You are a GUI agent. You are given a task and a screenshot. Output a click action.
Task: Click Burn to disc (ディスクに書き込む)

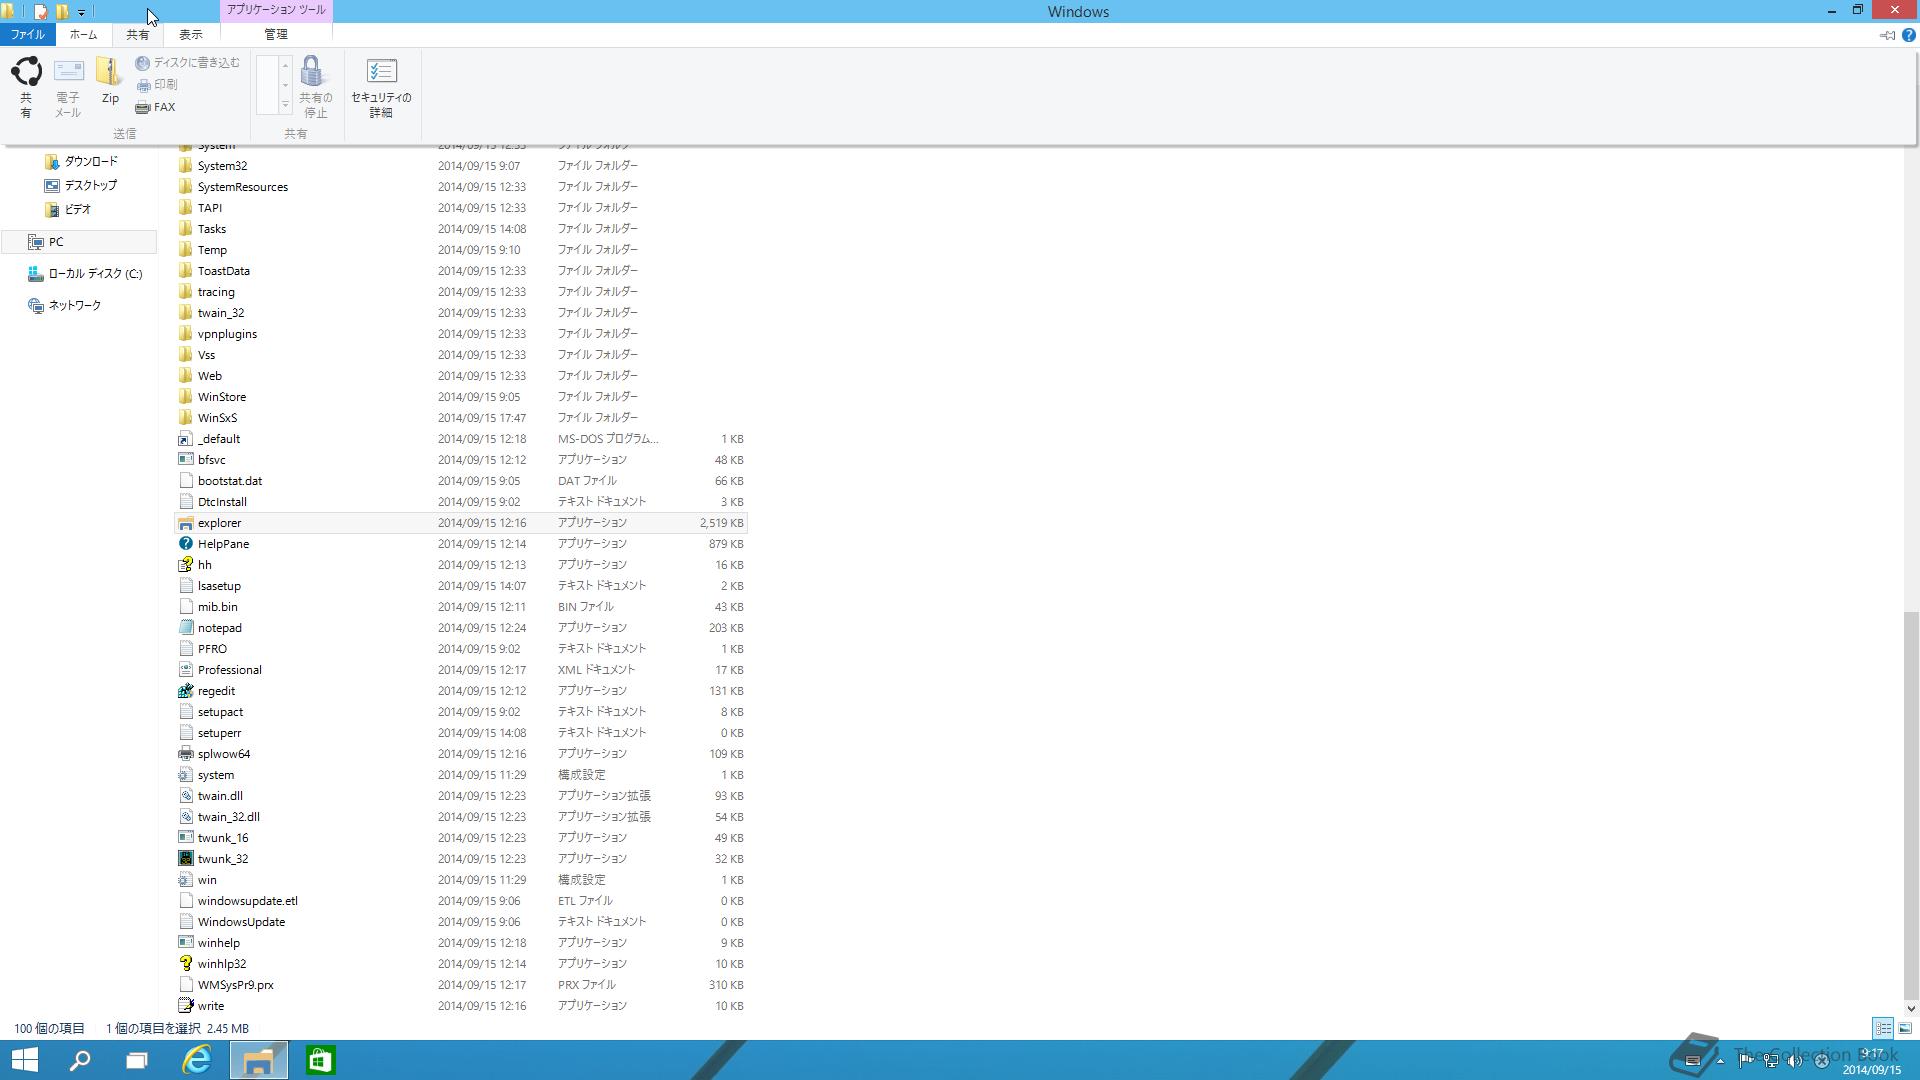188,63
